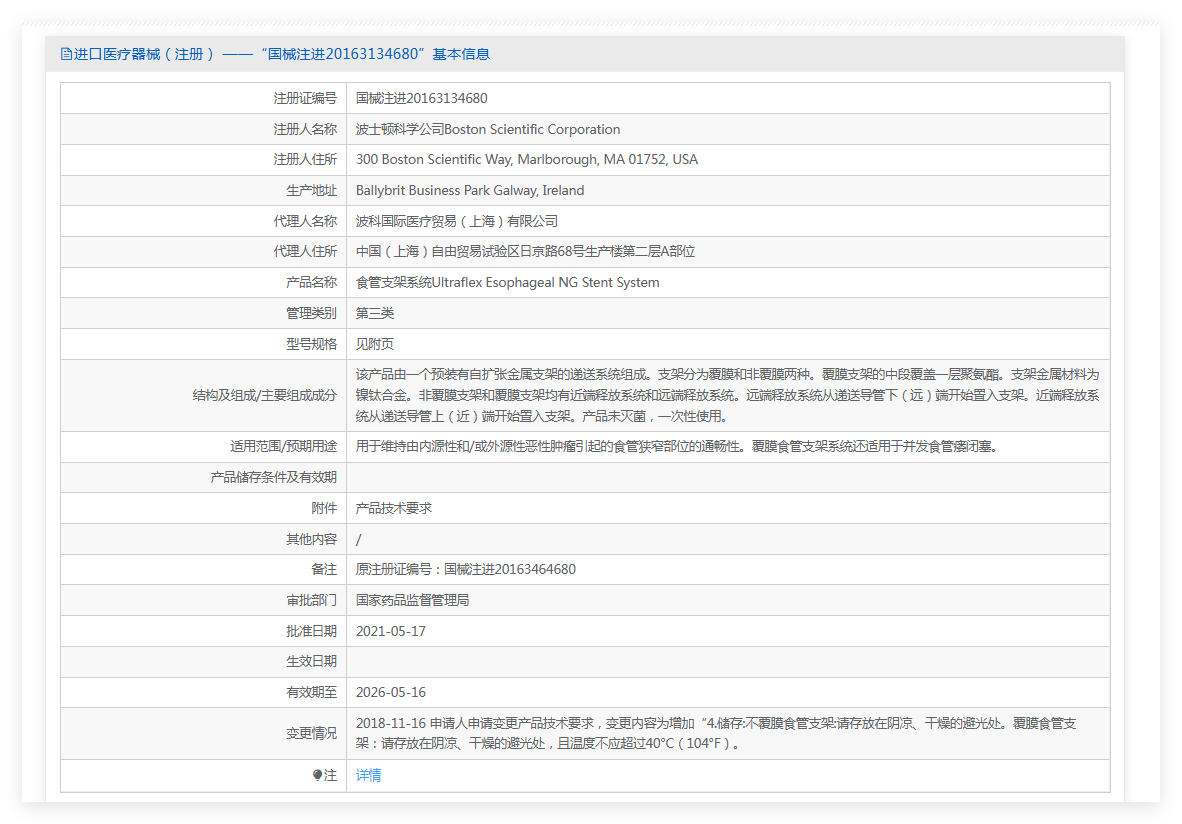Select the 国家药品监督管理局 approval department
The width and height of the screenshot is (1182, 824).
[x=412, y=600]
